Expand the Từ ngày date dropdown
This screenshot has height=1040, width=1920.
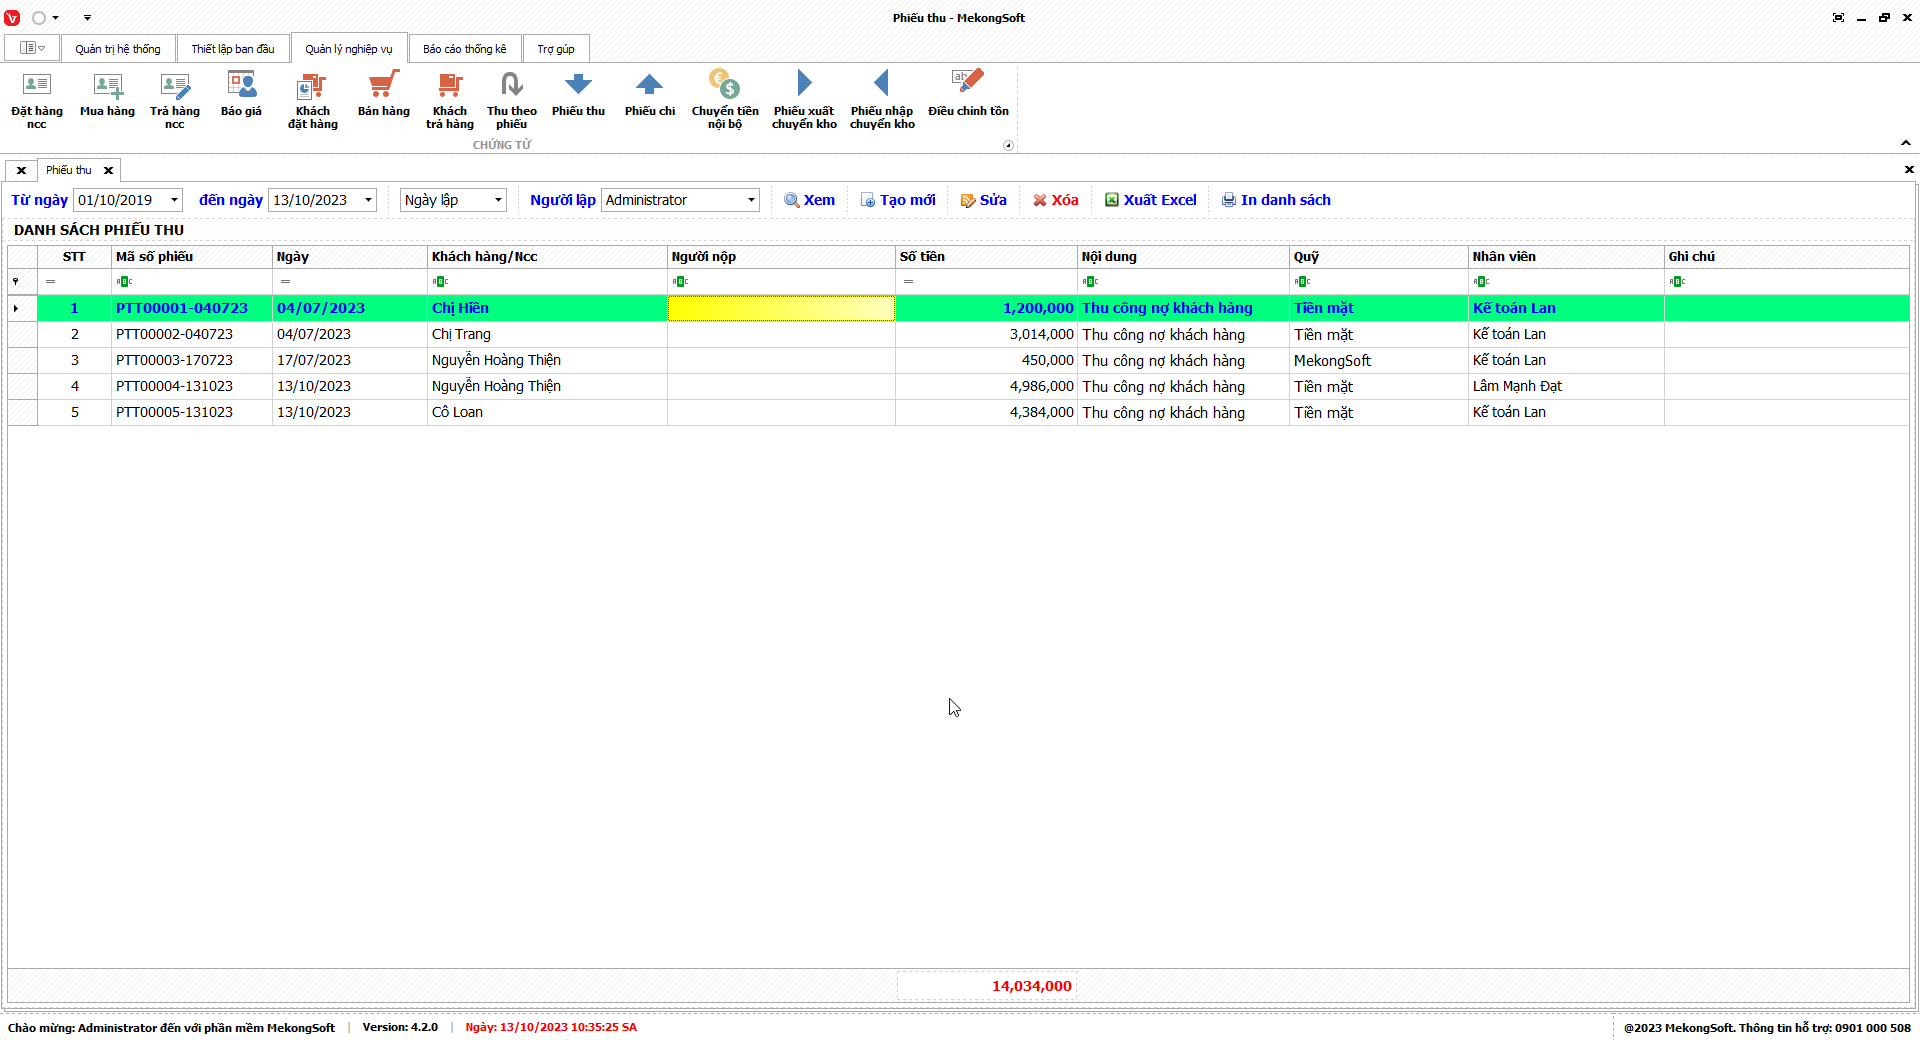tap(174, 200)
